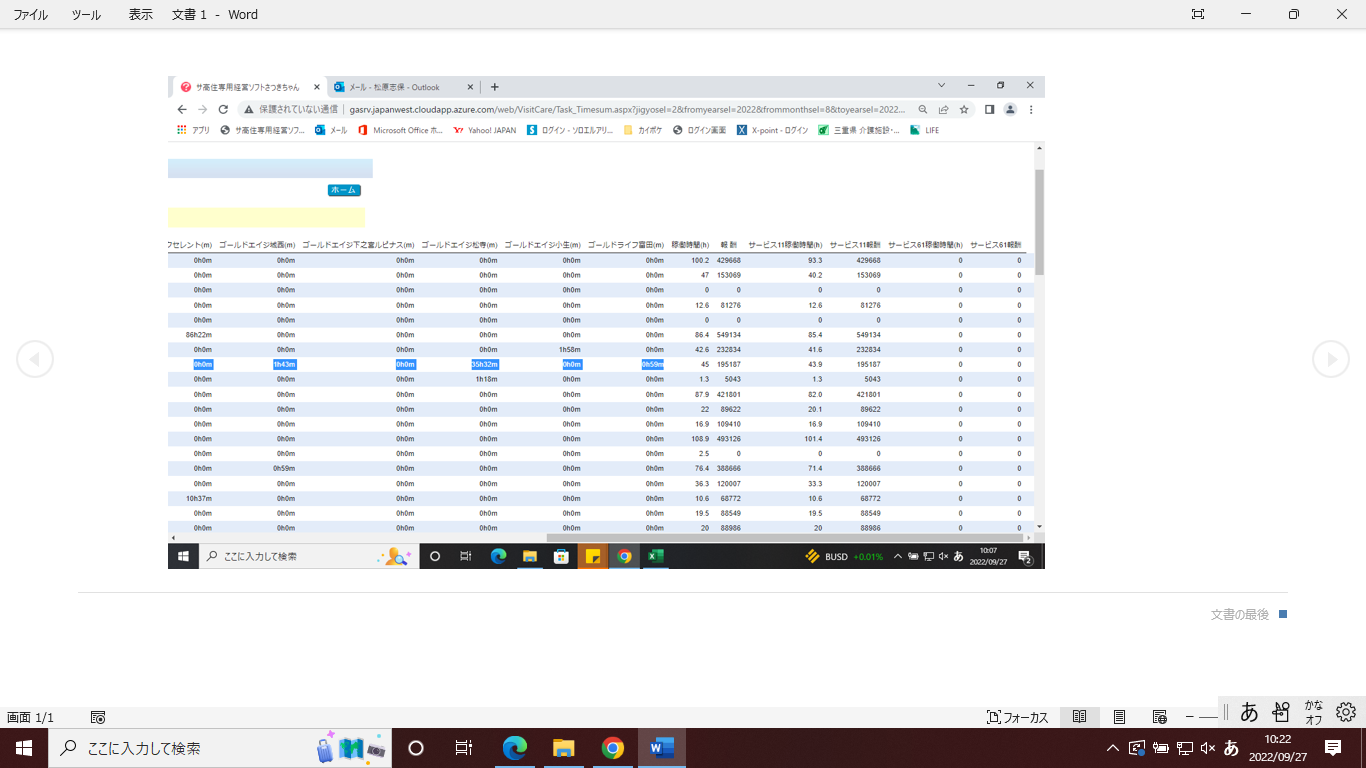This screenshot has width=1366, height=768.
Task: Open the IME pad tool icon
Action: [x=1281, y=711]
